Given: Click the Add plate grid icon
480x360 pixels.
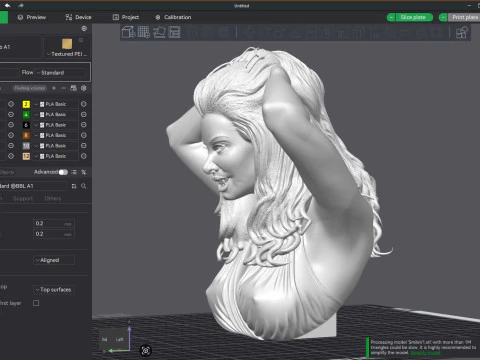Looking at the screenshot, I should tap(144, 32).
